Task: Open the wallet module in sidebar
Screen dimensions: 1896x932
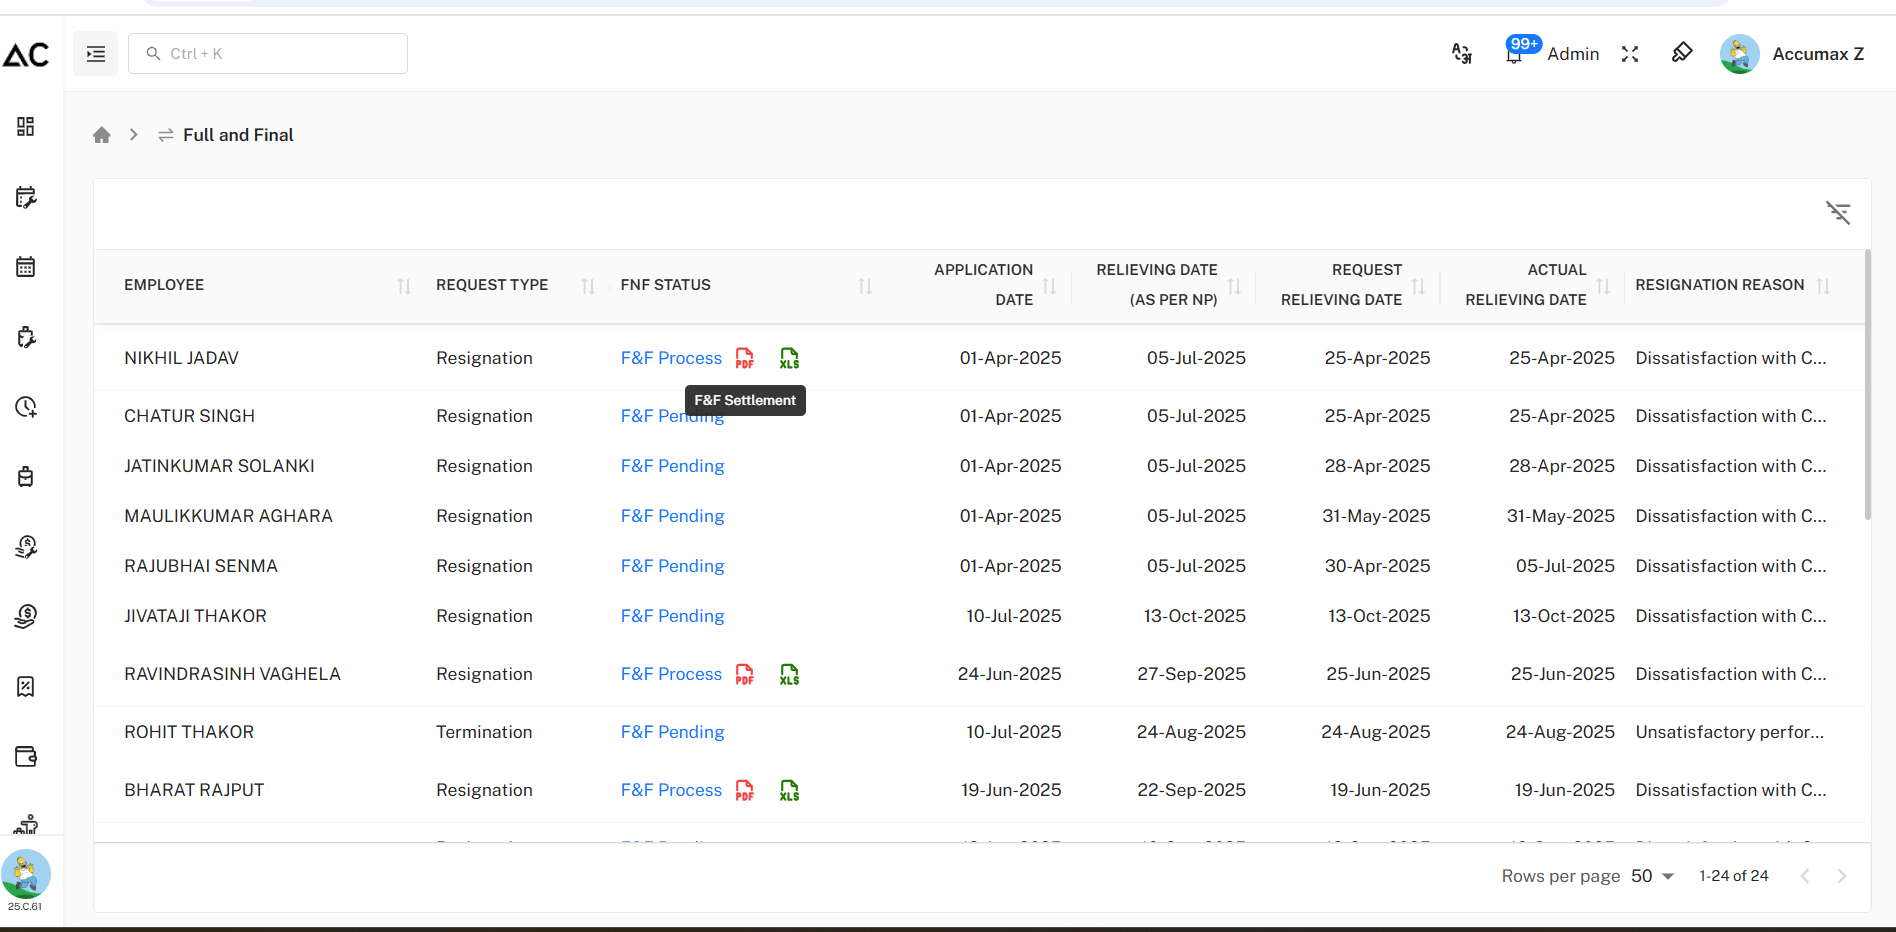Action: tap(26, 756)
